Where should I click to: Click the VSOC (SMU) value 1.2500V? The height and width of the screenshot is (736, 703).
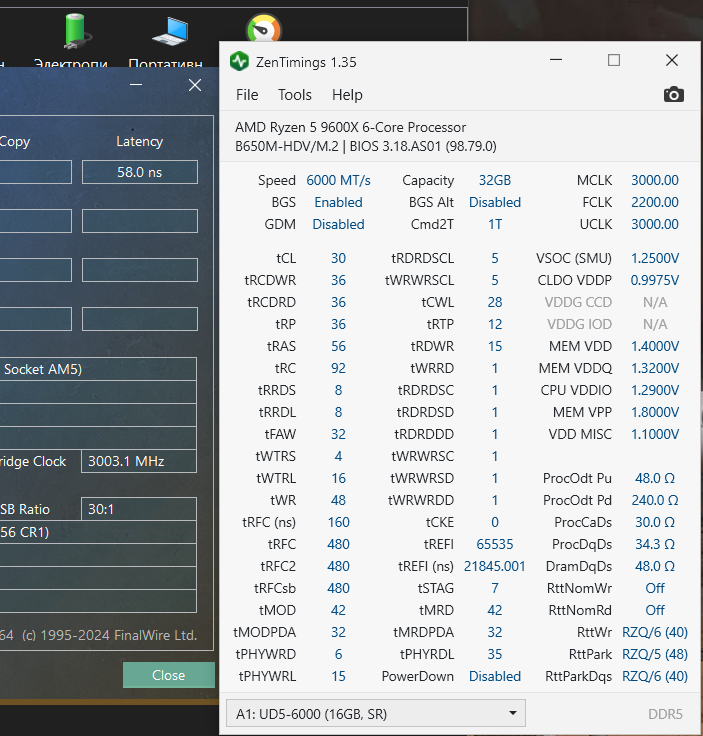[655, 258]
